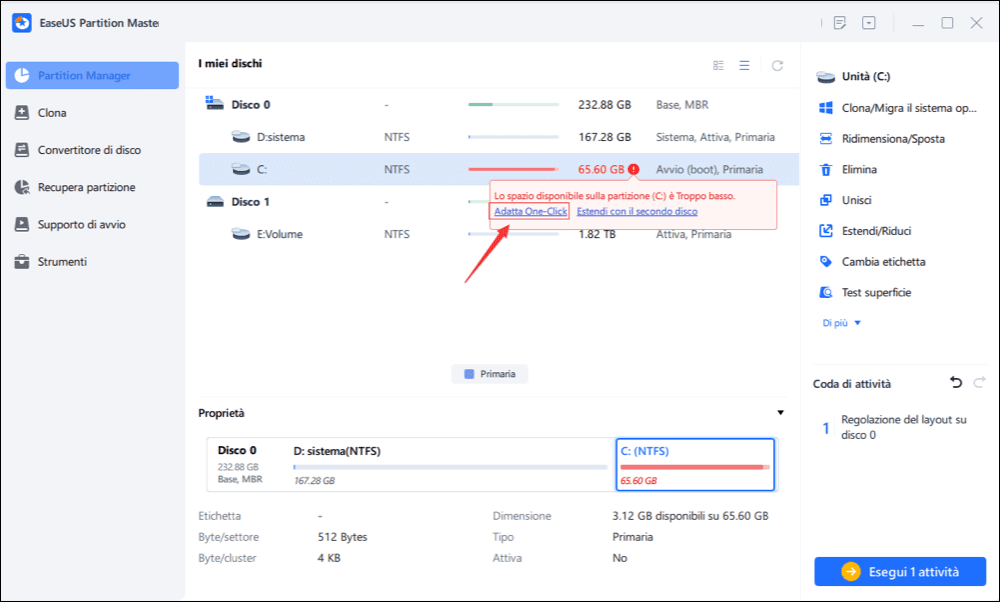Image resolution: width=1000 pixels, height=602 pixels.
Task: Select the E:Volume partition row
Action: (x=499, y=234)
